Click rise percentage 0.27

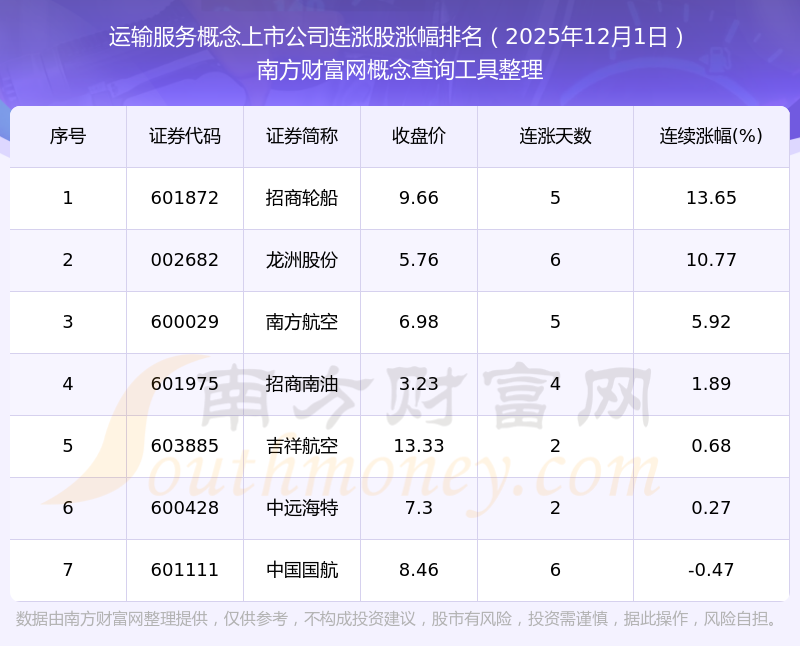click(711, 508)
